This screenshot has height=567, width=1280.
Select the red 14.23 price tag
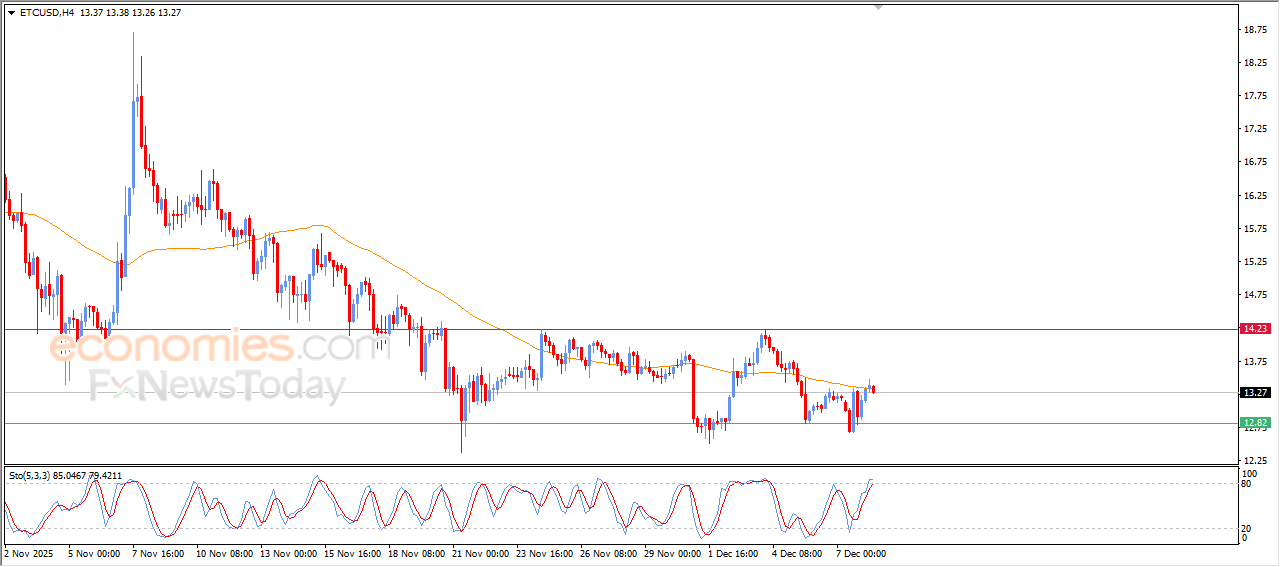pos(1254,328)
